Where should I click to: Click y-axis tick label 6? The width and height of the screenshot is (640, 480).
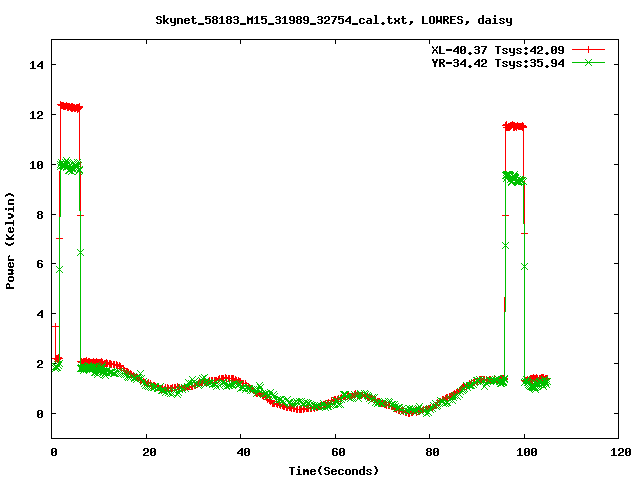pyautogui.click(x=40, y=264)
